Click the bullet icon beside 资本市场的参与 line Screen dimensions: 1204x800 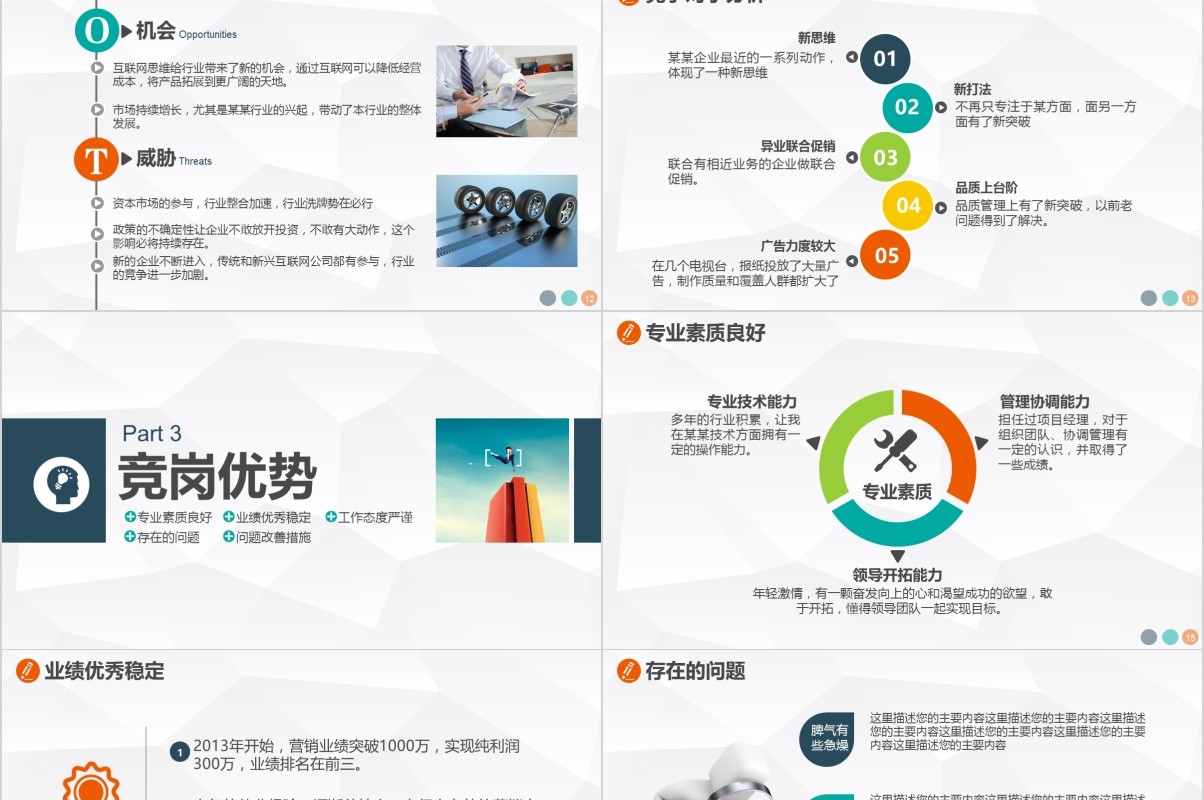pyautogui.click(x=97, y=202)
